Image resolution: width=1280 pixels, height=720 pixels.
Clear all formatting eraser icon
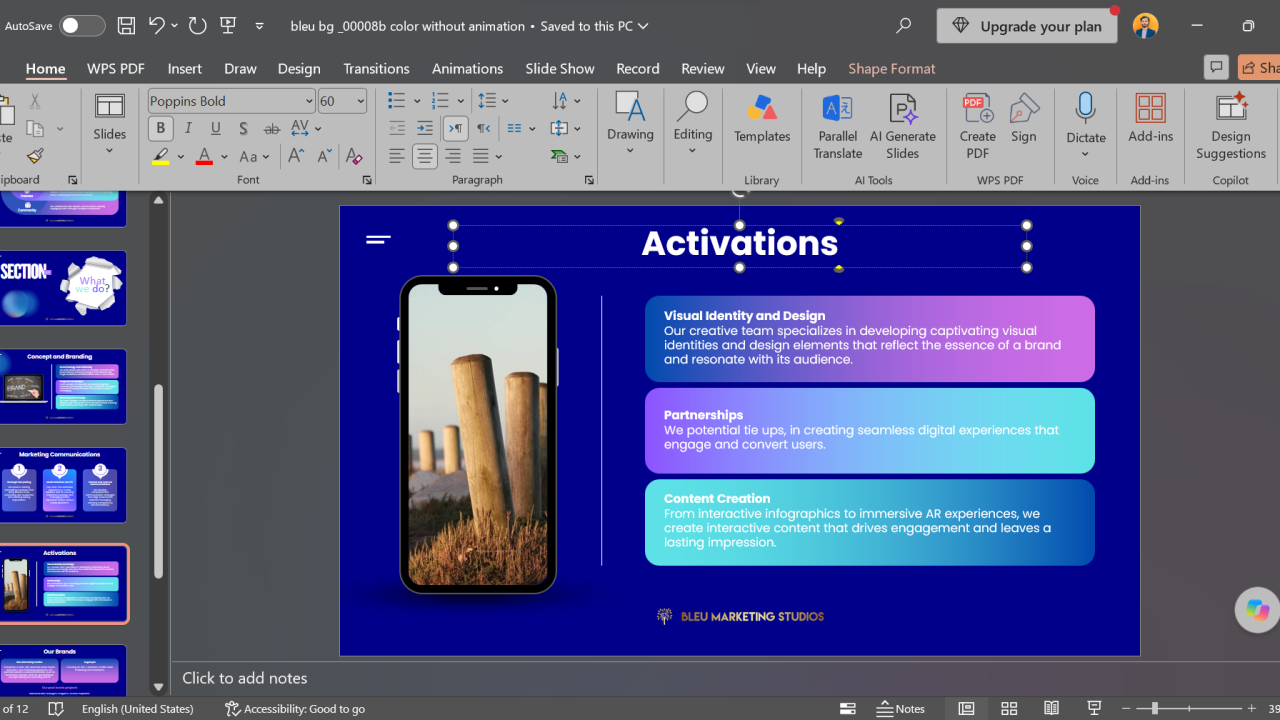click(353, 156)
